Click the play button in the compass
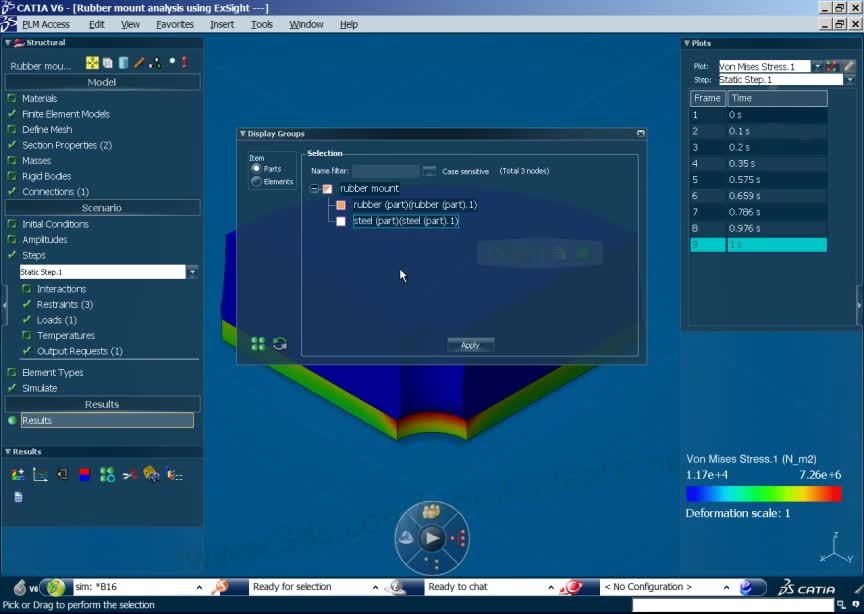 432,538
